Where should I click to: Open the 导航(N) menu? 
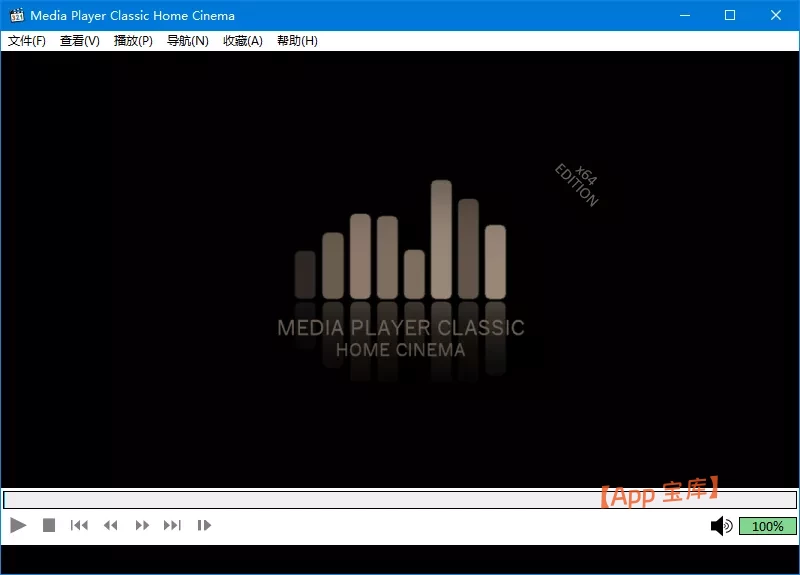coord(188,41)
